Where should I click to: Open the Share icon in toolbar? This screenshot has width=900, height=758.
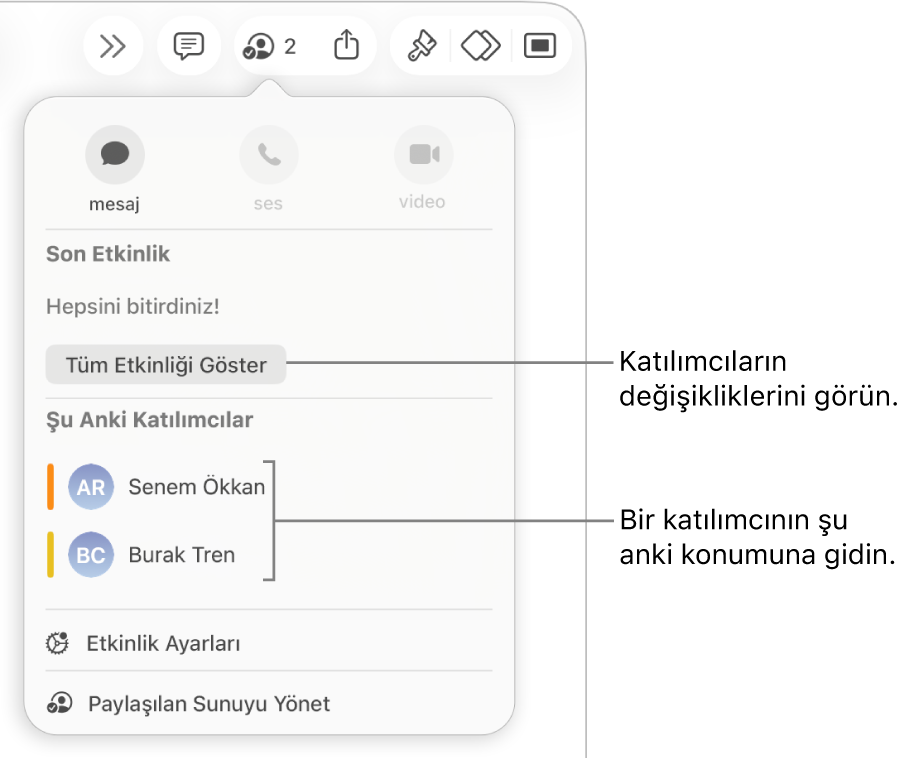(x=347, y=45)
